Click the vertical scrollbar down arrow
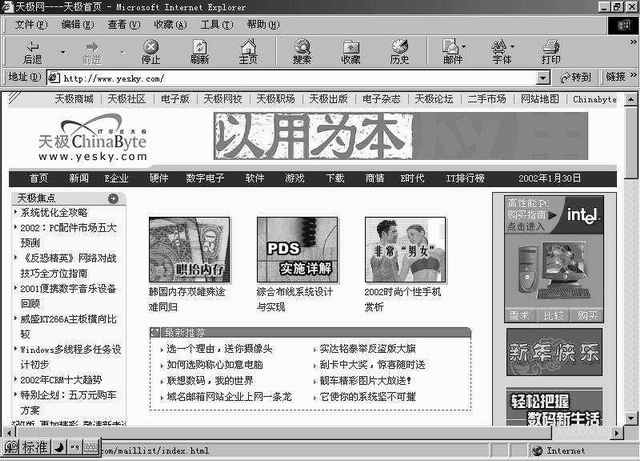 630,418
